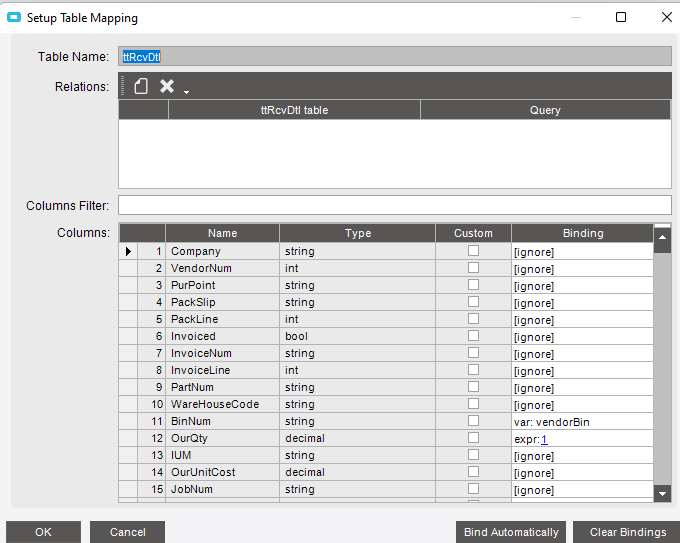The image size is (680, 543).
Task: Toggle Custom checkbox for PartNum
Action: pos(473,386)
